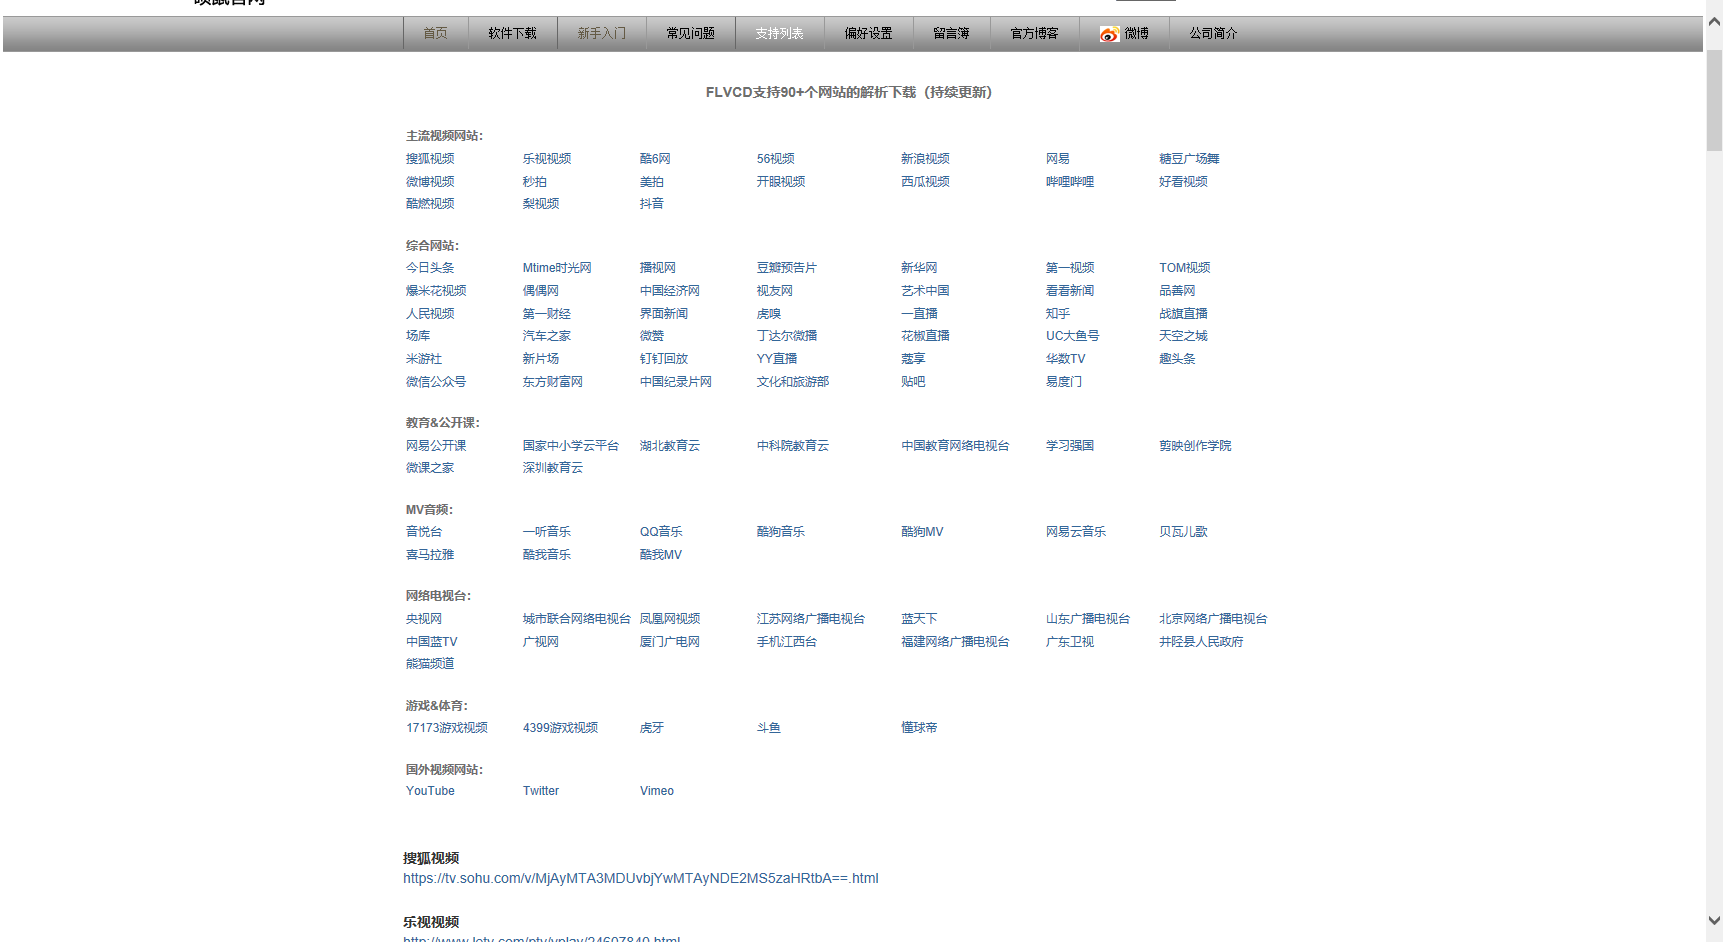The image size is (1723, 942).
Task: Click the 汽车之家 link
Action: click(547, 336)
